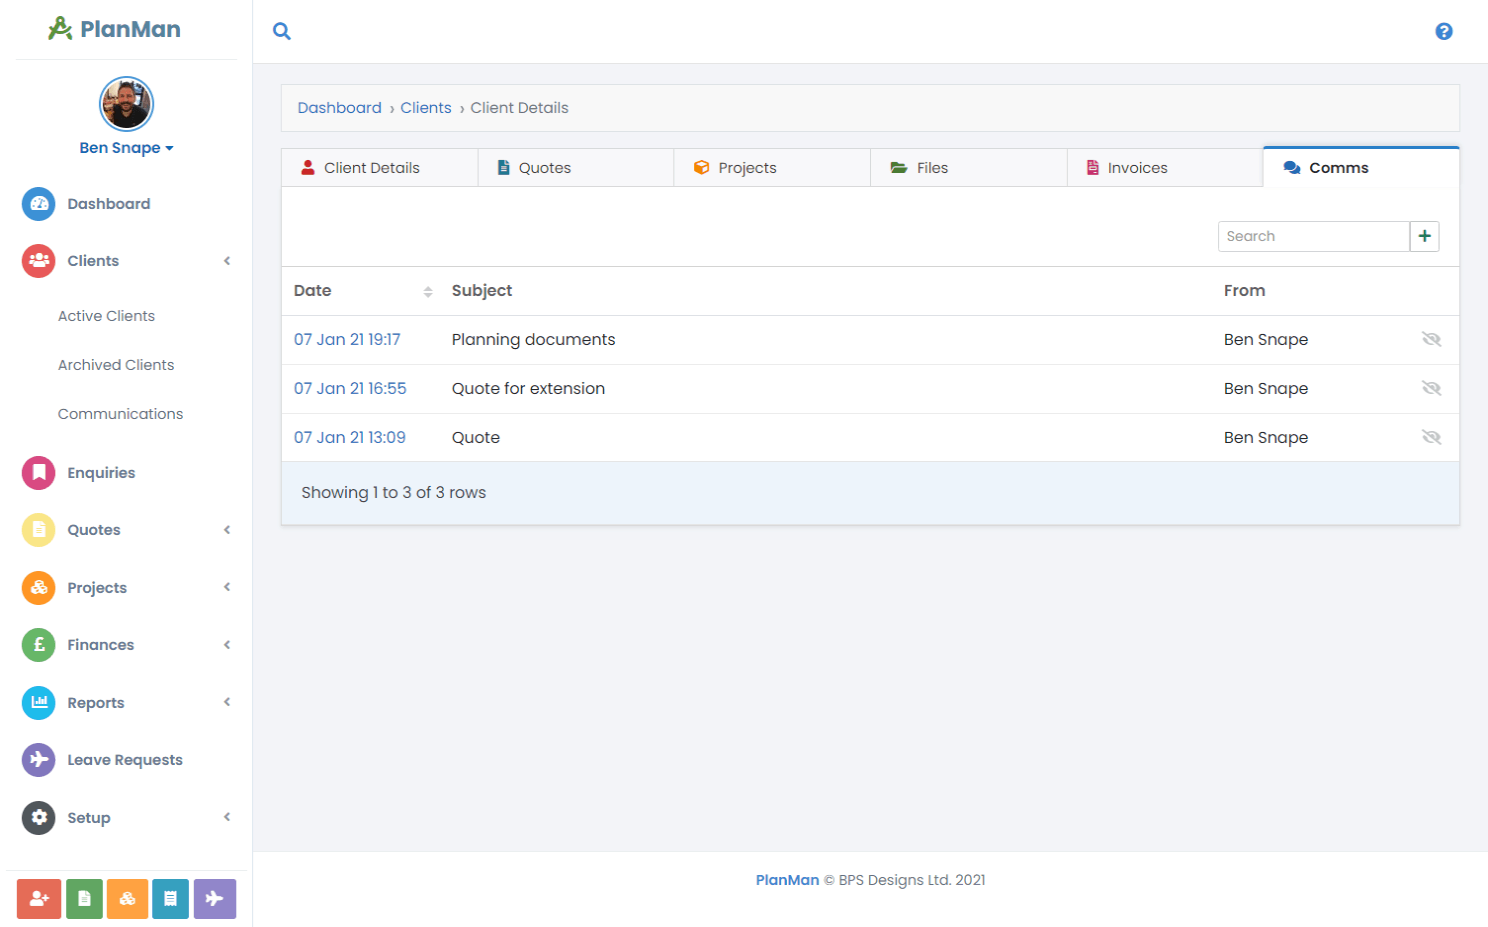
Task: Click the Finances pound sign icon
Action: tap(39, 645)
